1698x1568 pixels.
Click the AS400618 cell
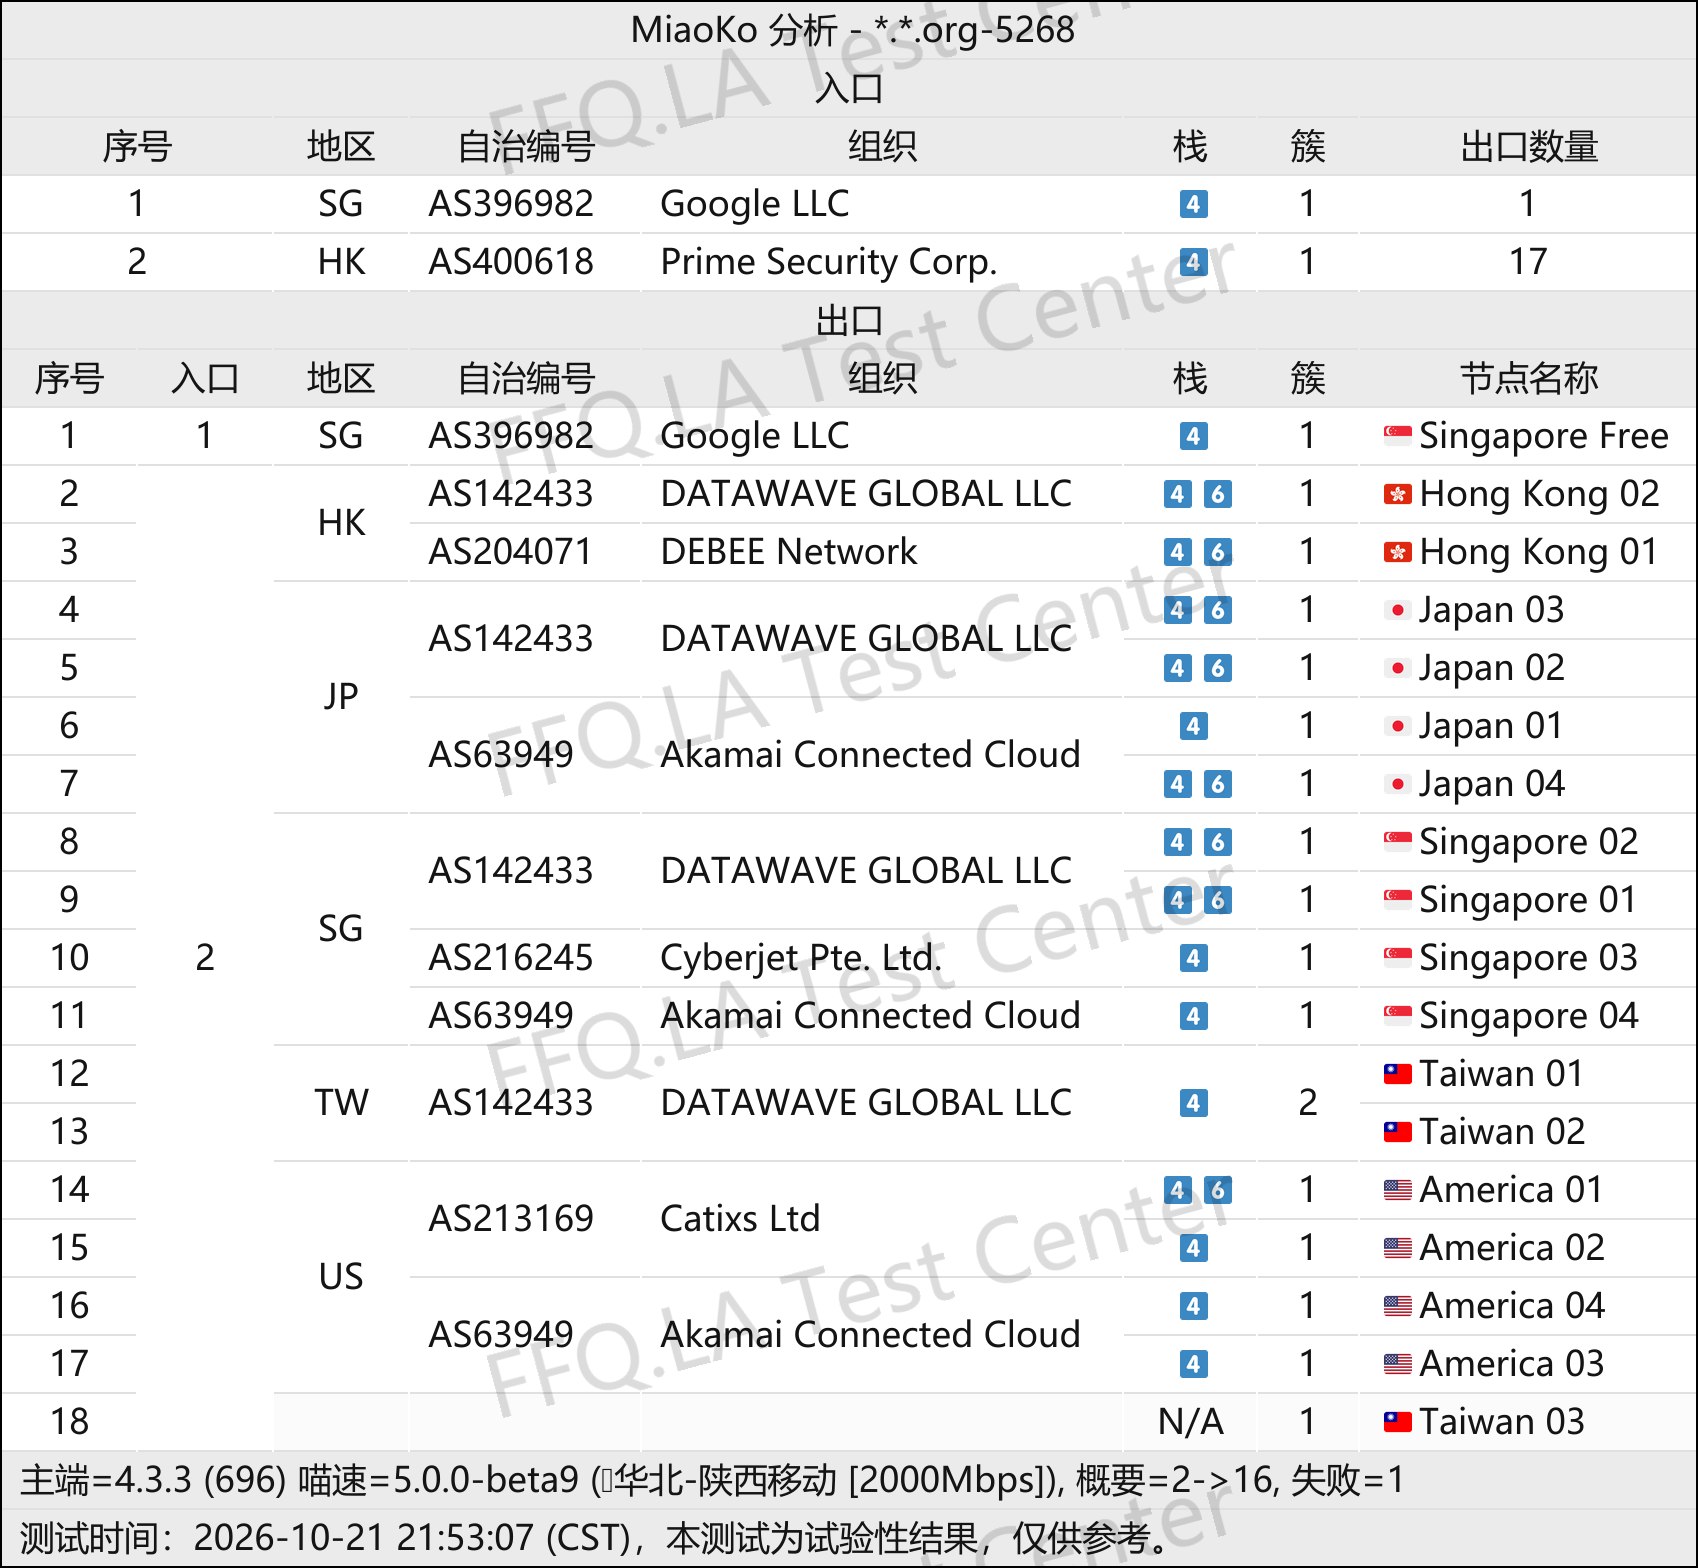[x=511, y=262]
